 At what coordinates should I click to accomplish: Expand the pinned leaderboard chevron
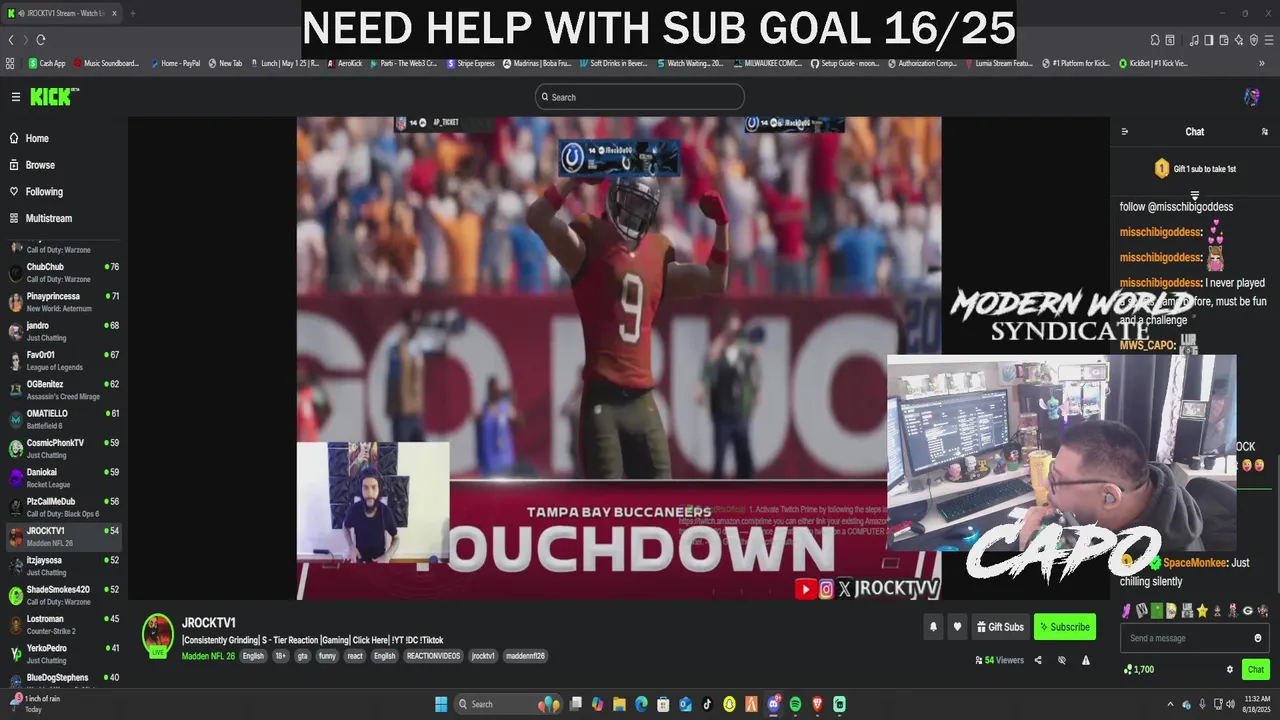1194,195
